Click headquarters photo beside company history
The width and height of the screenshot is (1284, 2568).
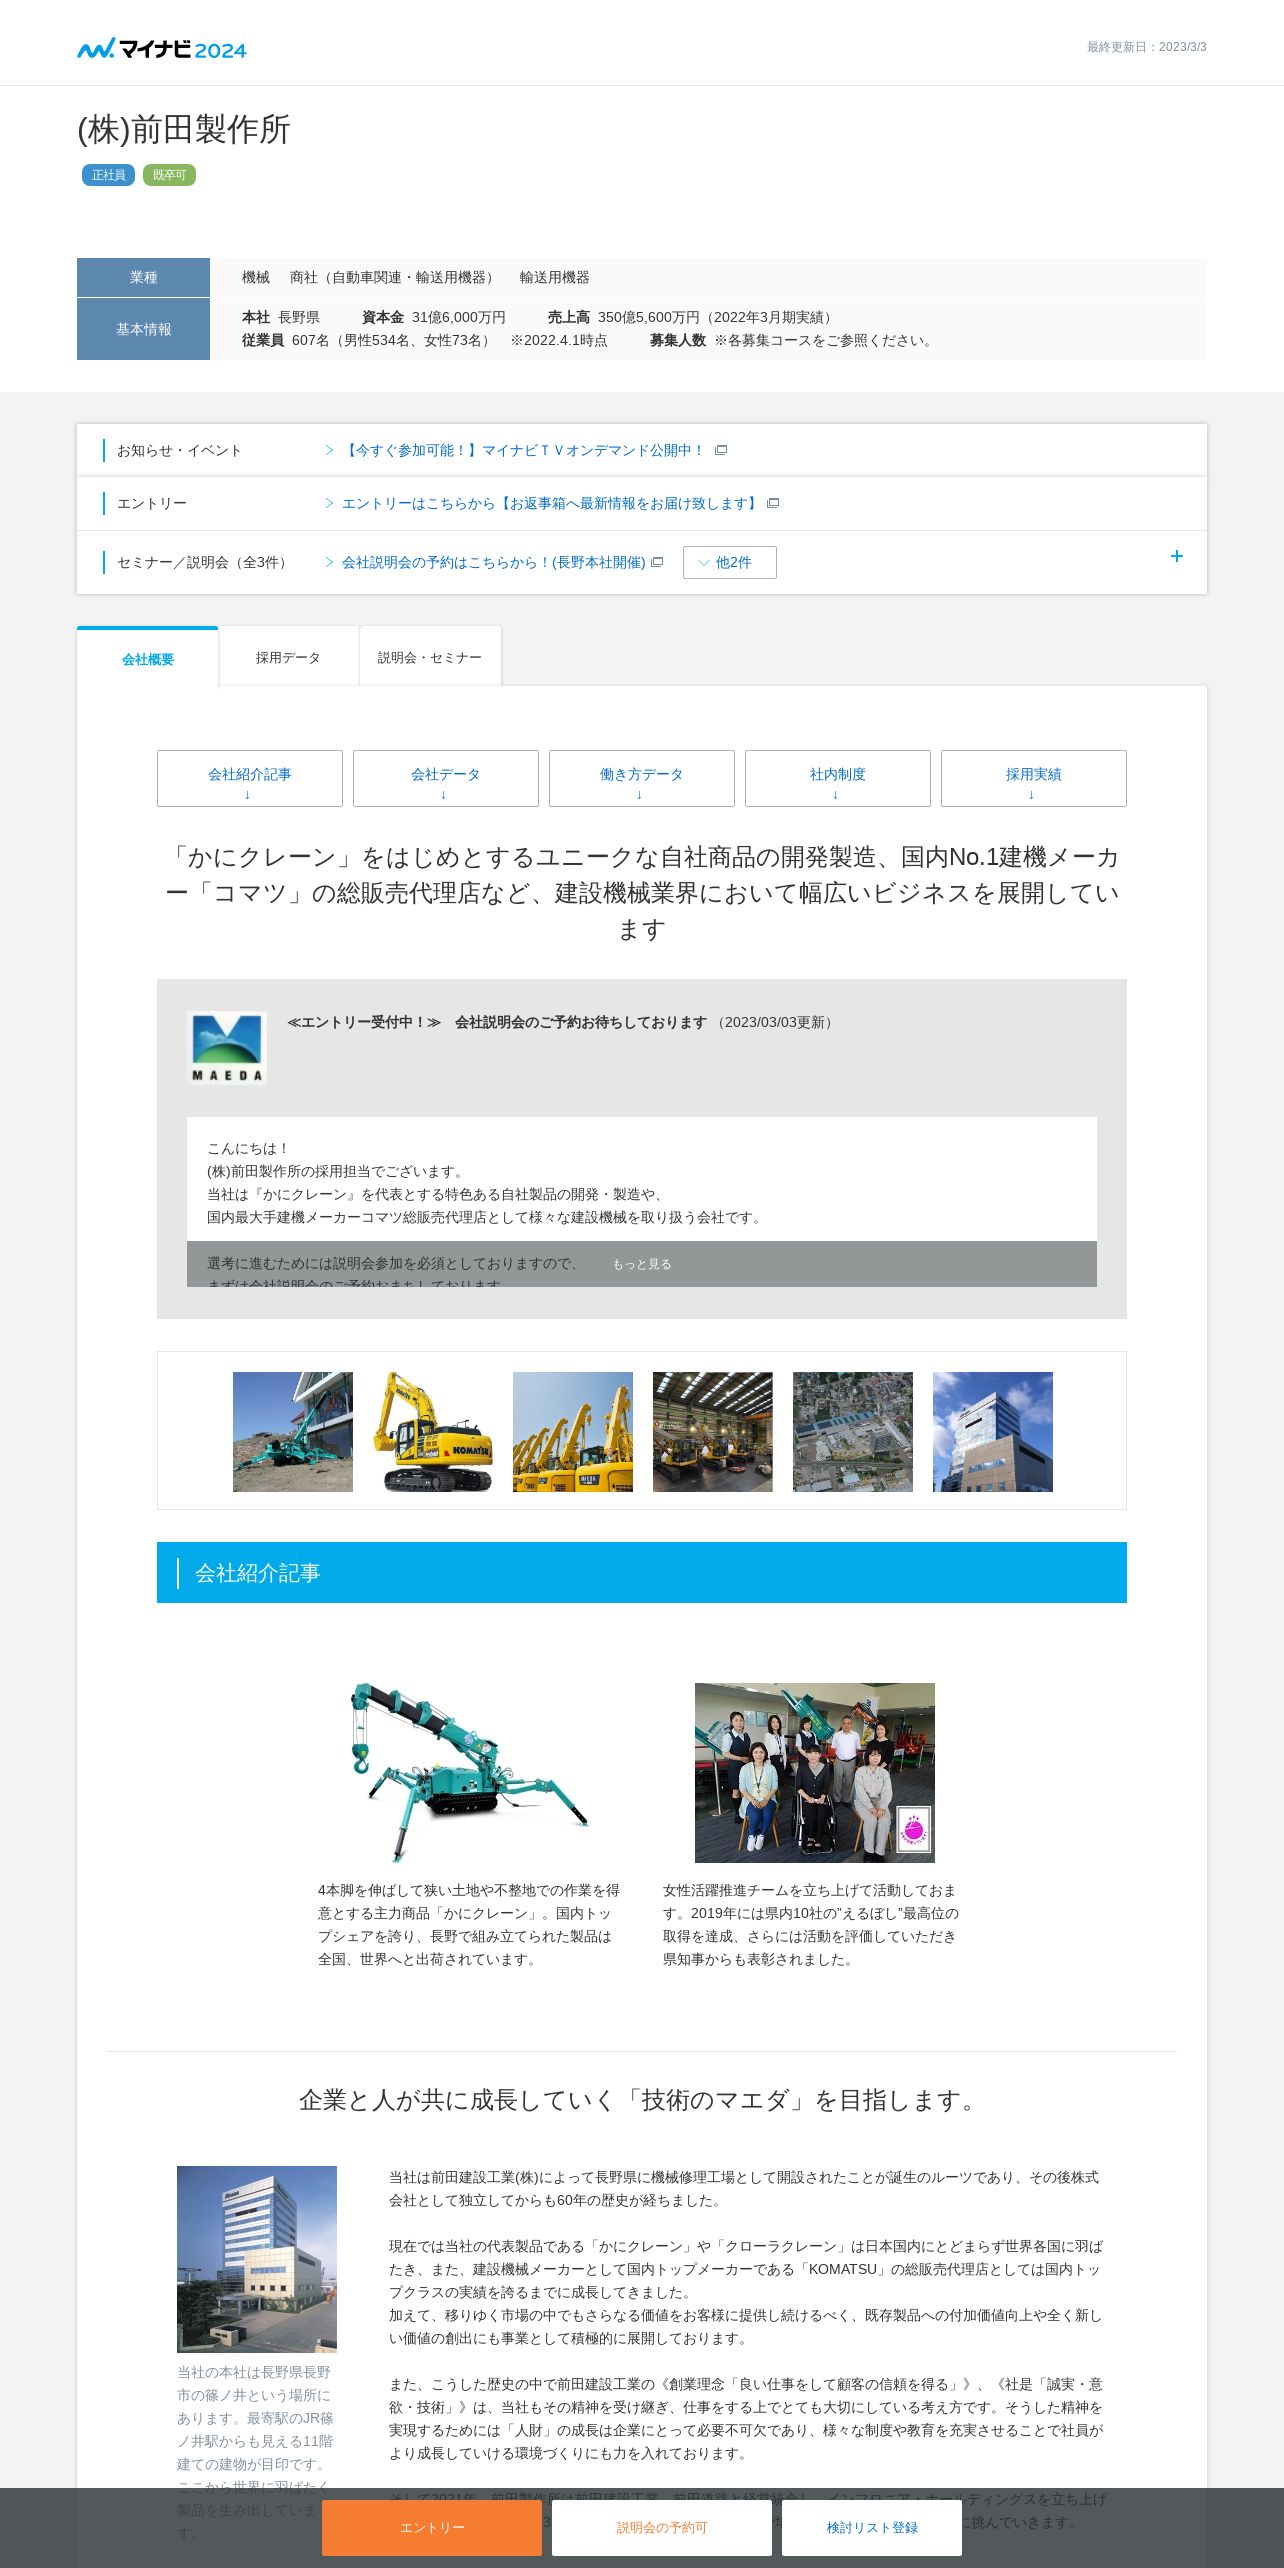pos(257,2259)
